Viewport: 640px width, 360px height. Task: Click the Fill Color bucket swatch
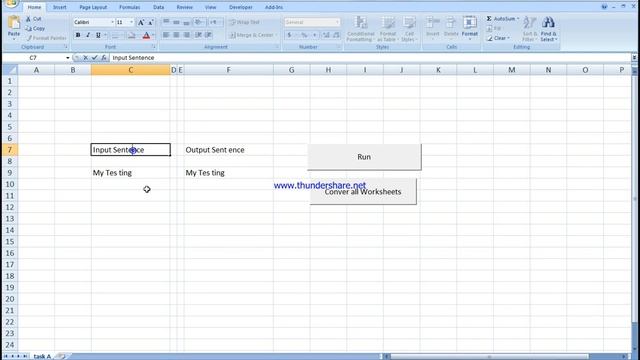[131, 36]
